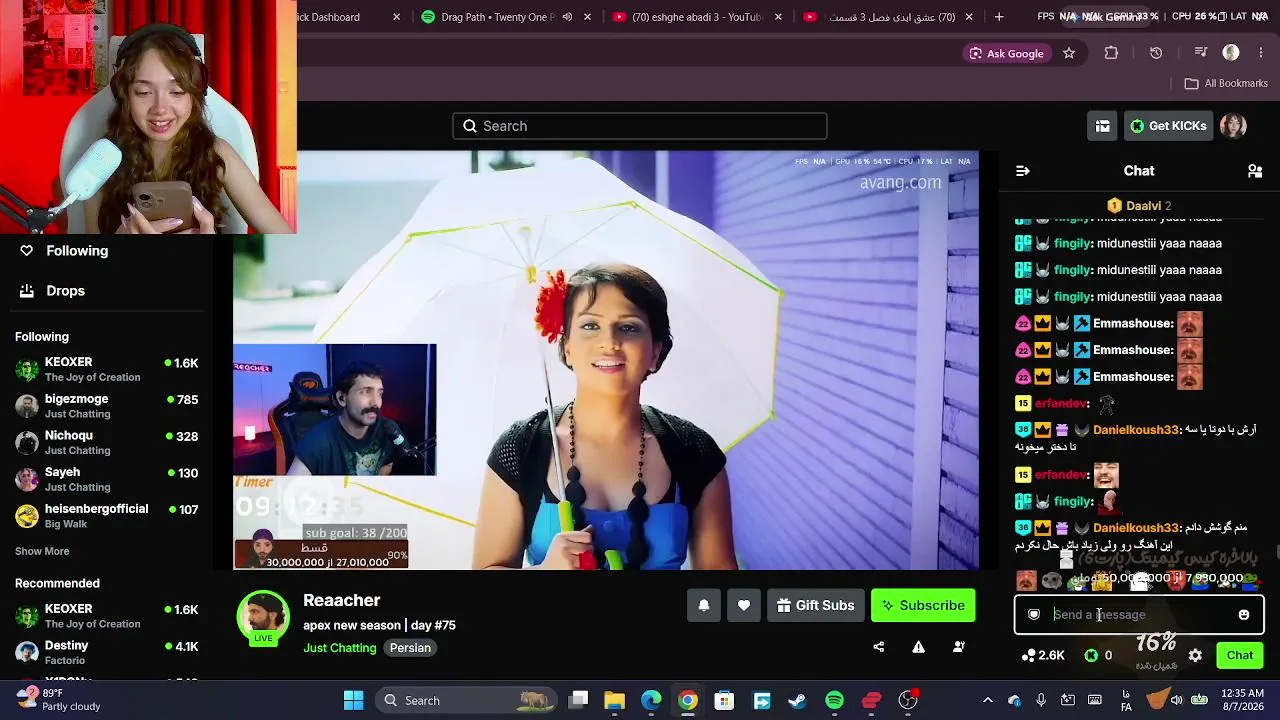The image size is (1280, 720).
Task: Open KEOXER channel in Recommended list
Action: click(x=107, y=616)
